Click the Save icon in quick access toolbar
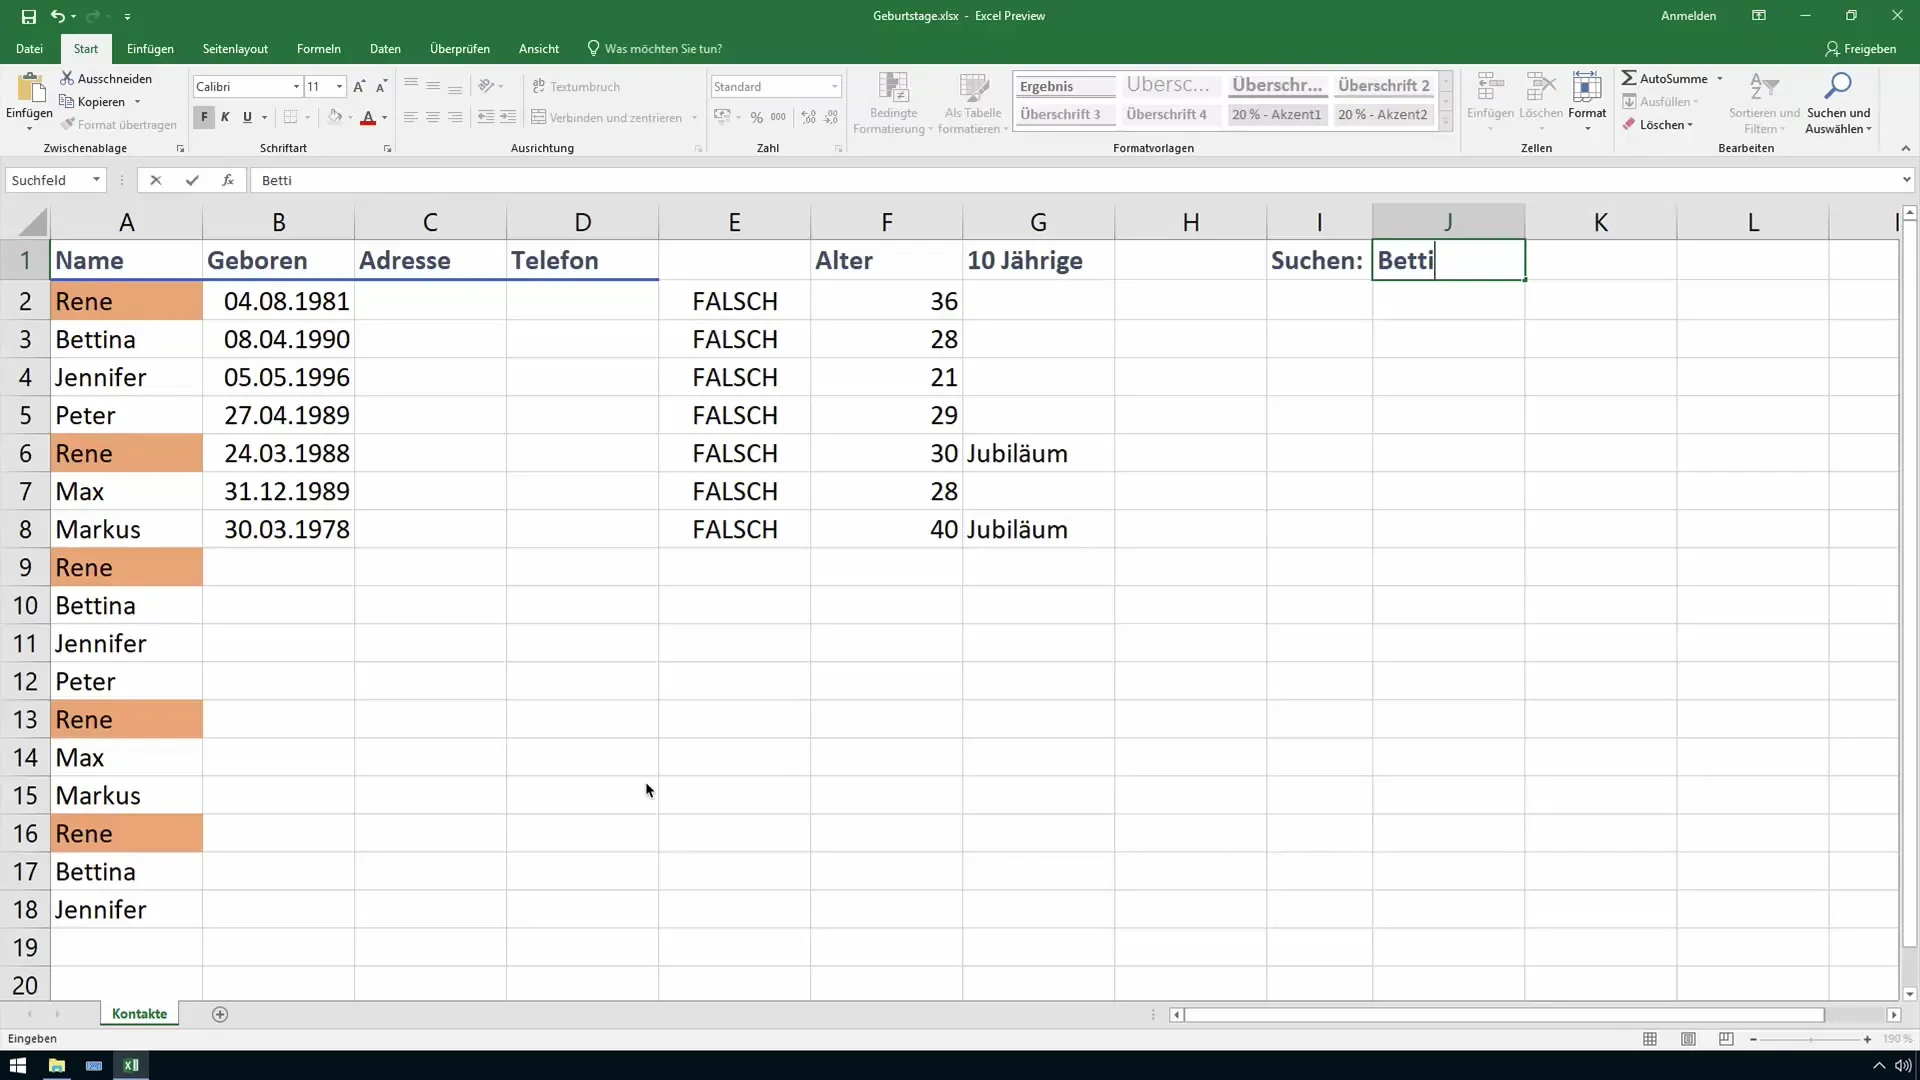Image resolution: width=1920 pixels, height=1080 pixels. tap(28, 16)
